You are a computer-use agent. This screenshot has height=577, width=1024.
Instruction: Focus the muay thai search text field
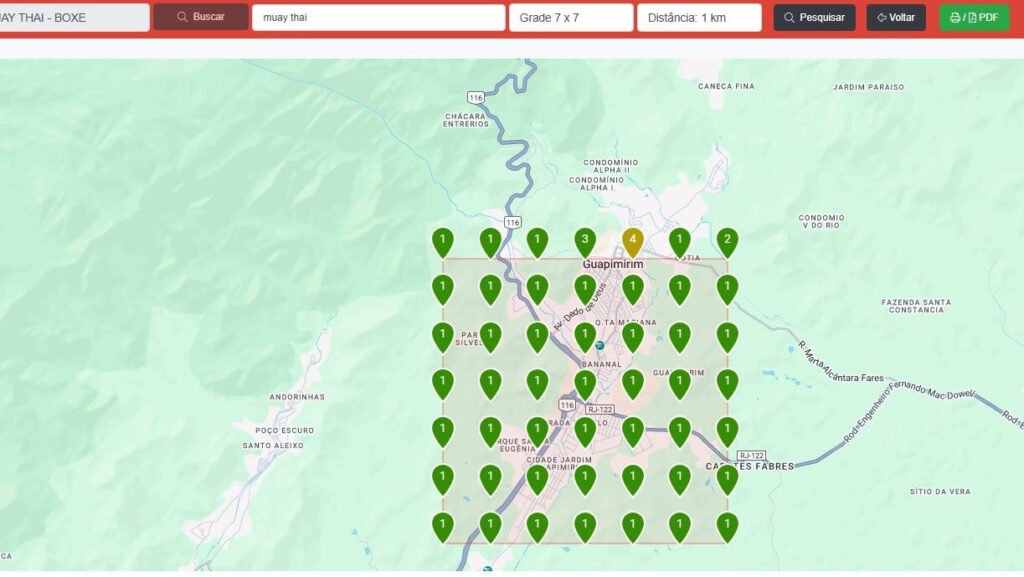click(x=378, y=17)
